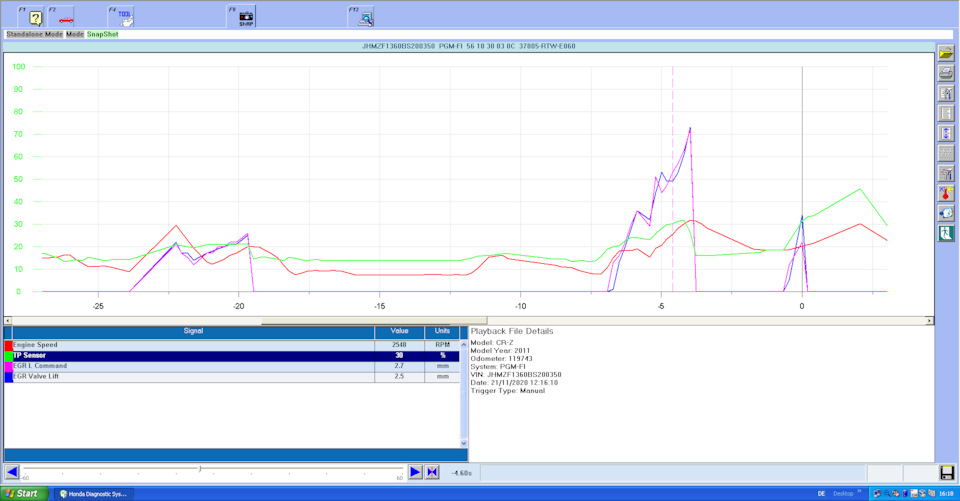The width and height of the screenshot is (960, 501).
Task: Click the magenta EGR L Command swatch
Action: [x=9, y=366]
